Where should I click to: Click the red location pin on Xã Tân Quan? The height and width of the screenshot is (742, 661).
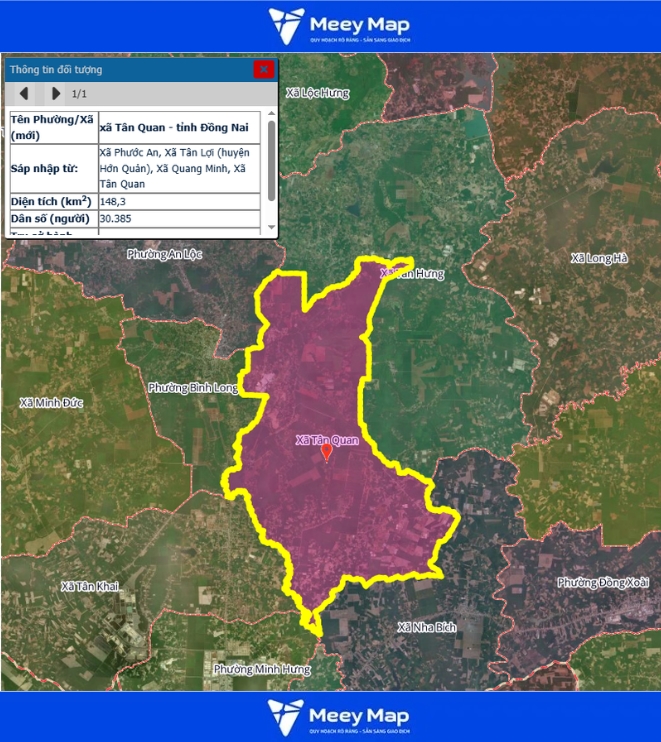point(326,453)
